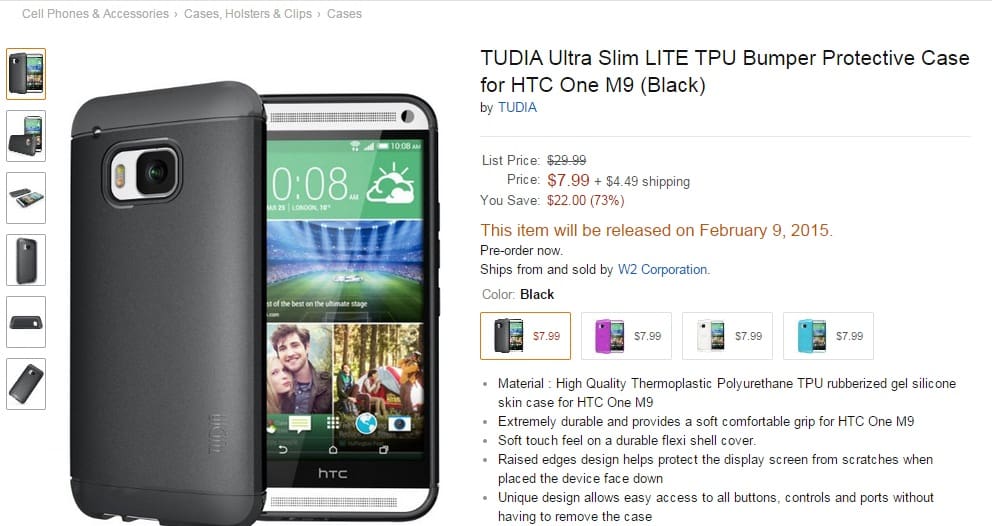Show the fourth thumbnail with case back view

pos(26,260)
